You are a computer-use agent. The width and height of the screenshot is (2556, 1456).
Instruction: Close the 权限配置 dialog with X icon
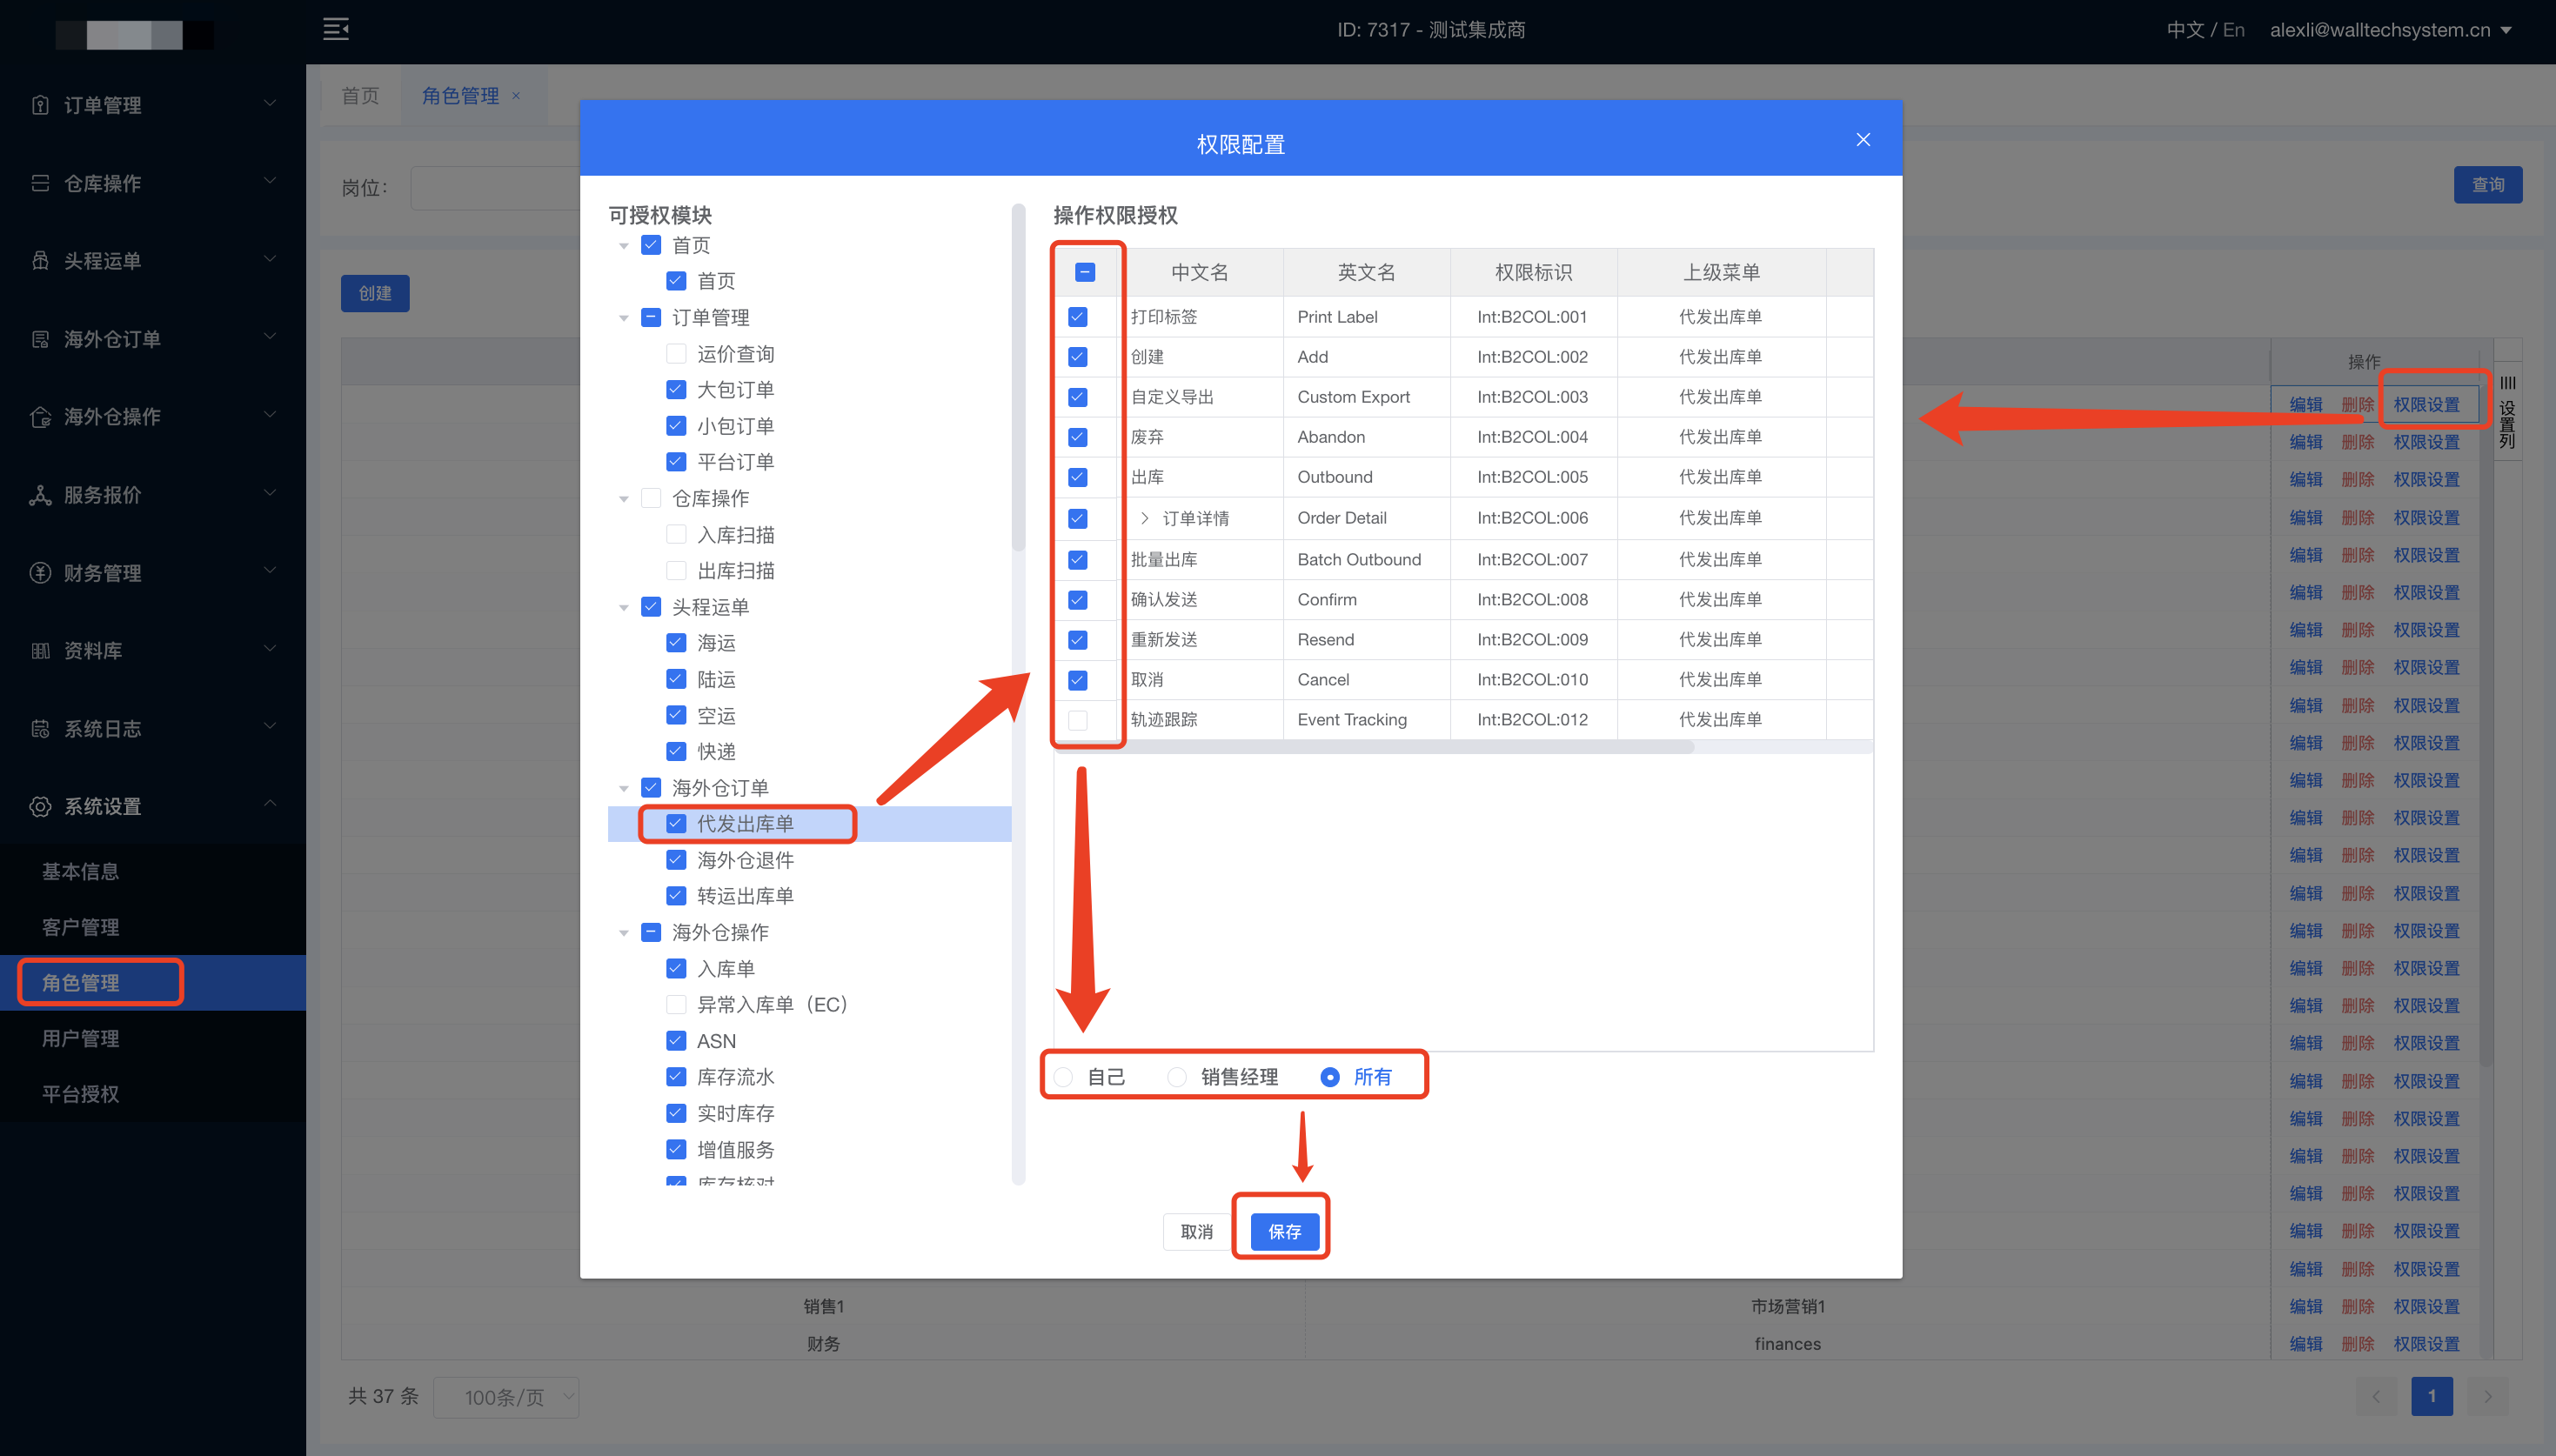point(1863,140)
